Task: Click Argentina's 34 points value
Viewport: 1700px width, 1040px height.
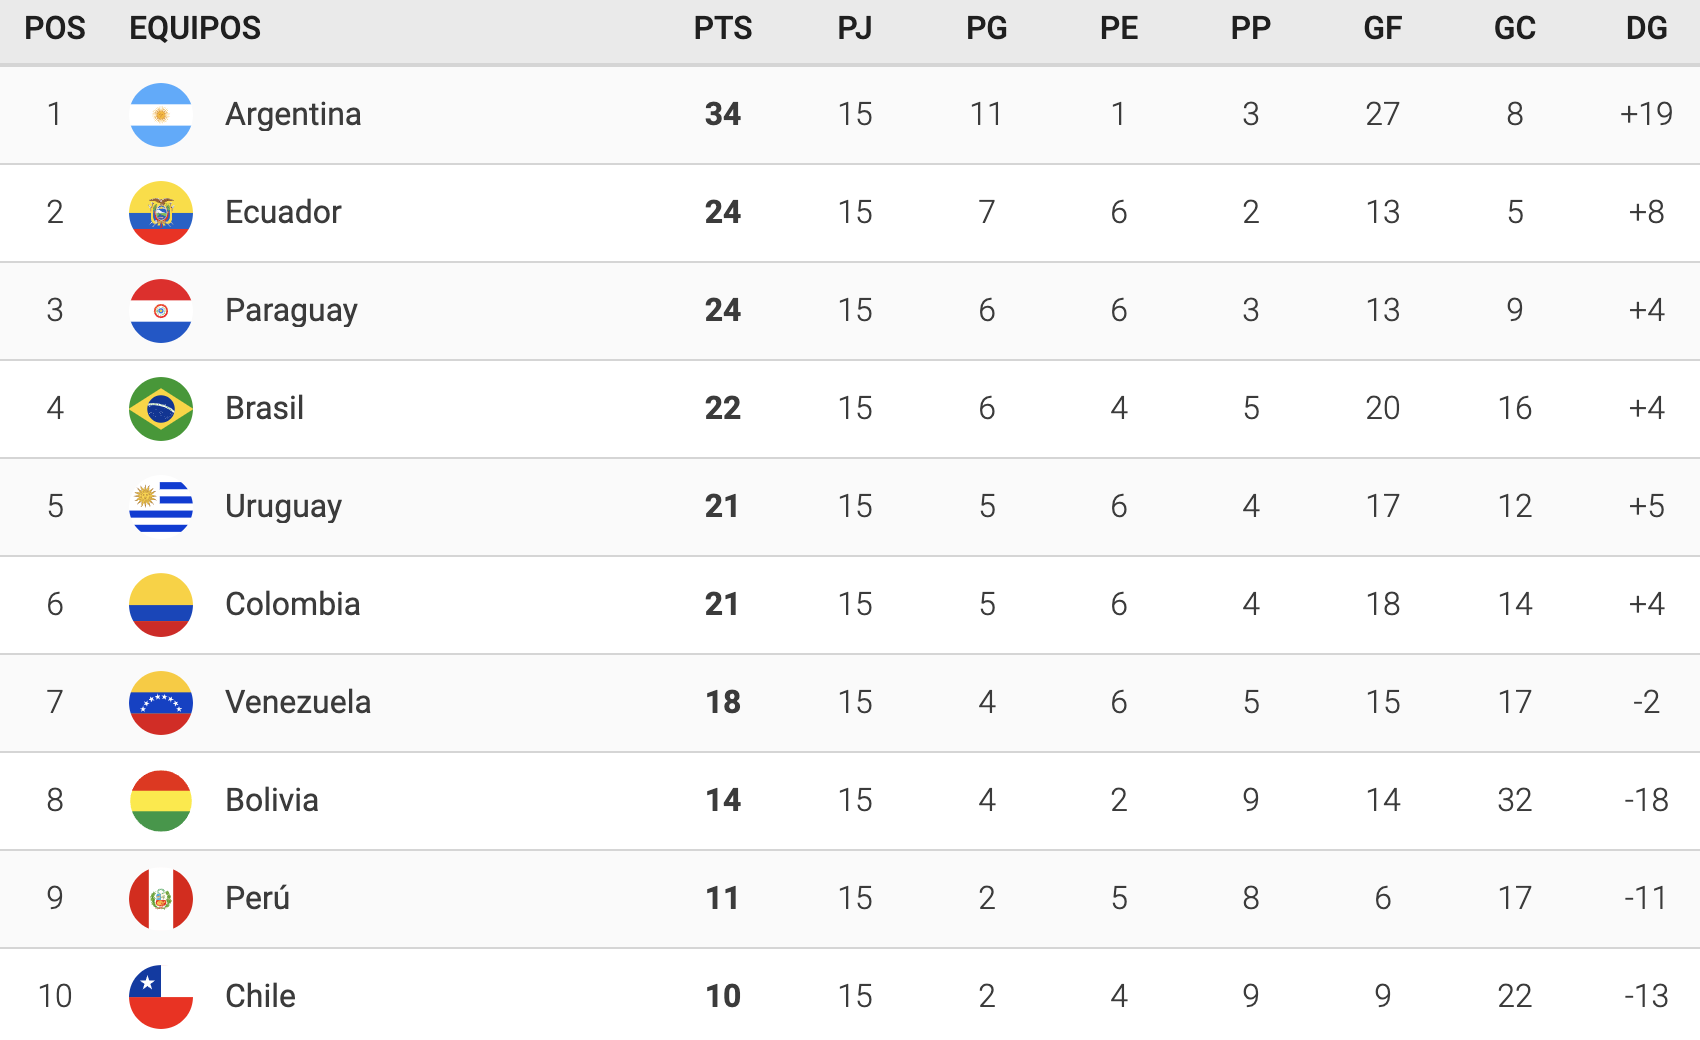Action: [723, 114]
